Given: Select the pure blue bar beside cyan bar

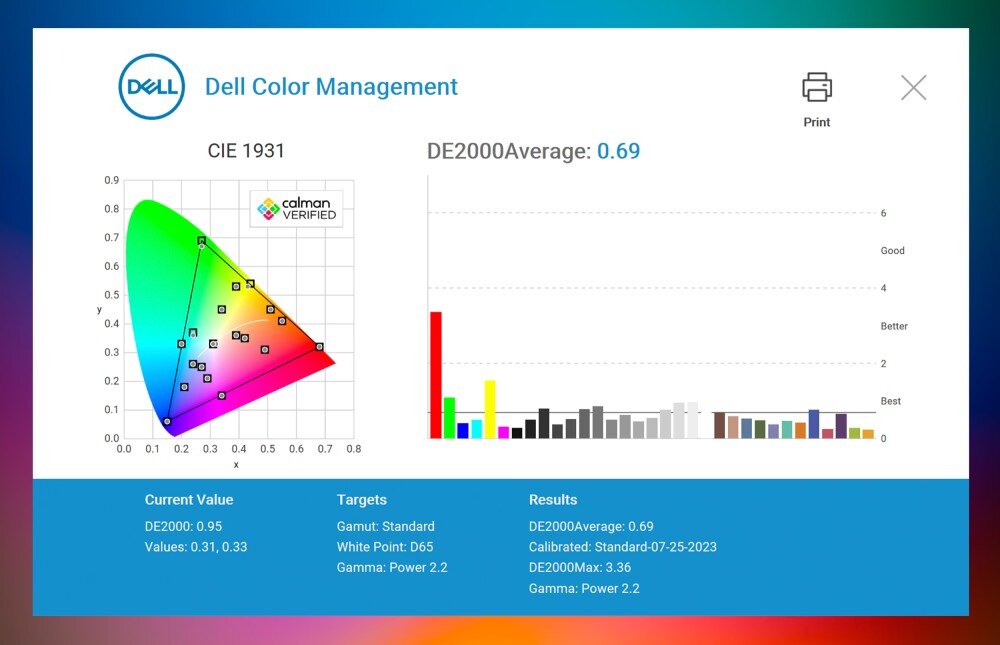Looking at the screenshot, I should pos(463,431).
